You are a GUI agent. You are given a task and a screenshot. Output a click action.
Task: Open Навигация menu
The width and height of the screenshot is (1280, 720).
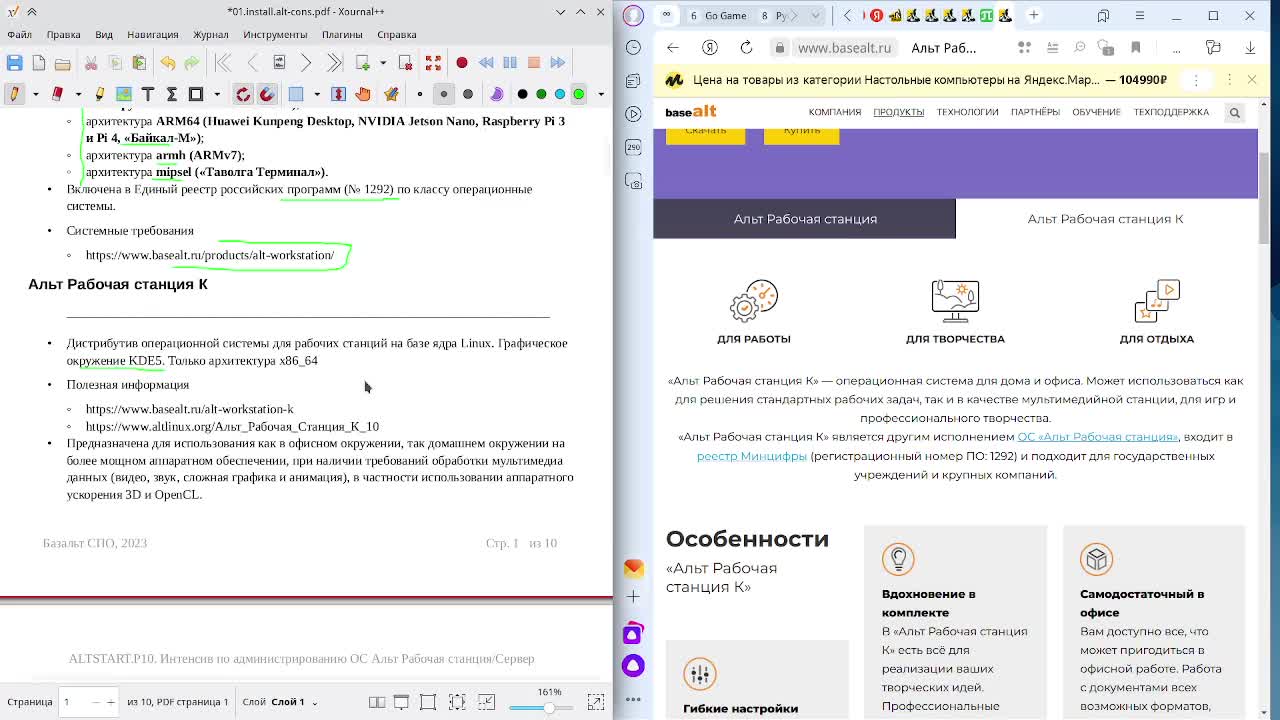153,34
